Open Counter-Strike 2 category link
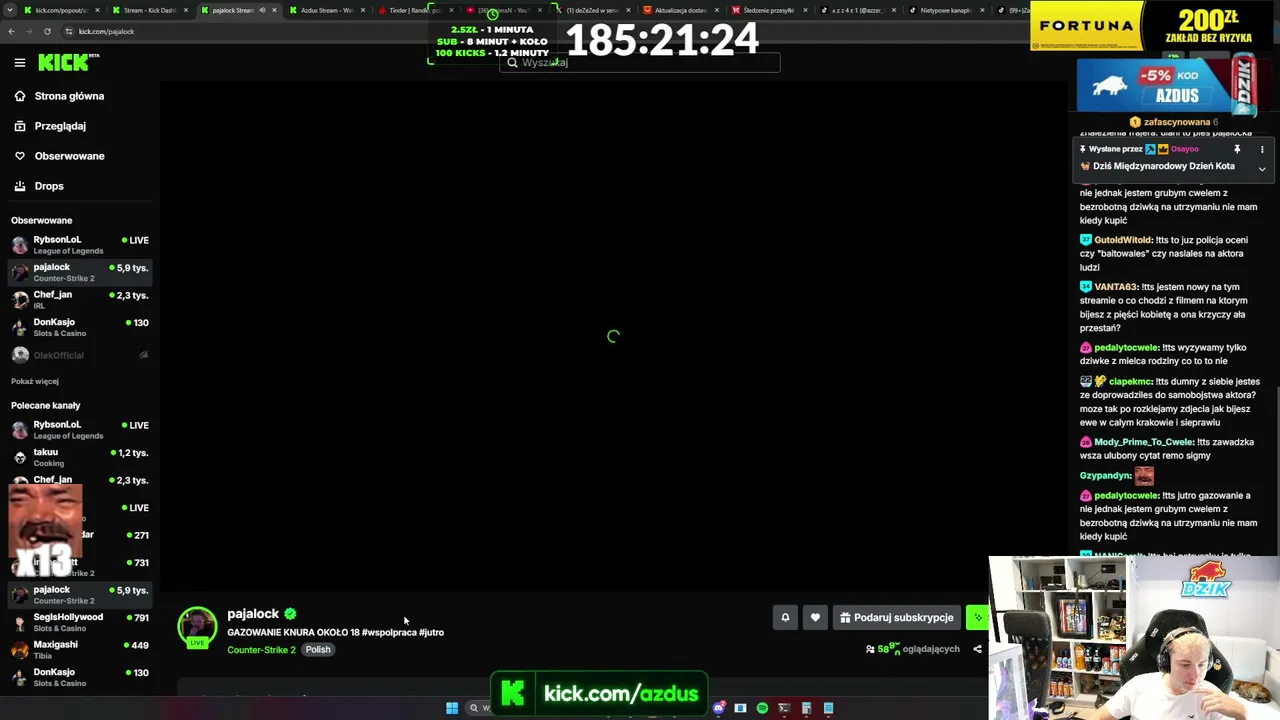The image size is (1280, 720). [x=261, y=650]
